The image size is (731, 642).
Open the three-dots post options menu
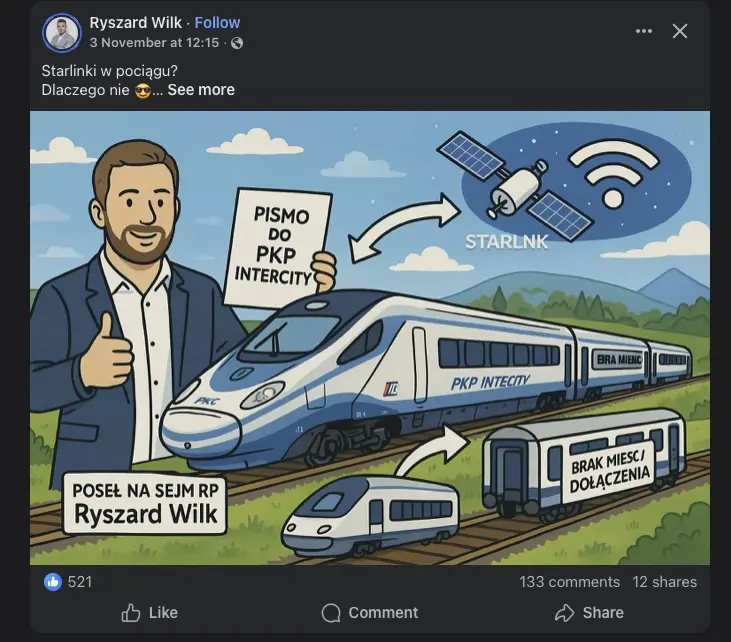pos(643,31)
